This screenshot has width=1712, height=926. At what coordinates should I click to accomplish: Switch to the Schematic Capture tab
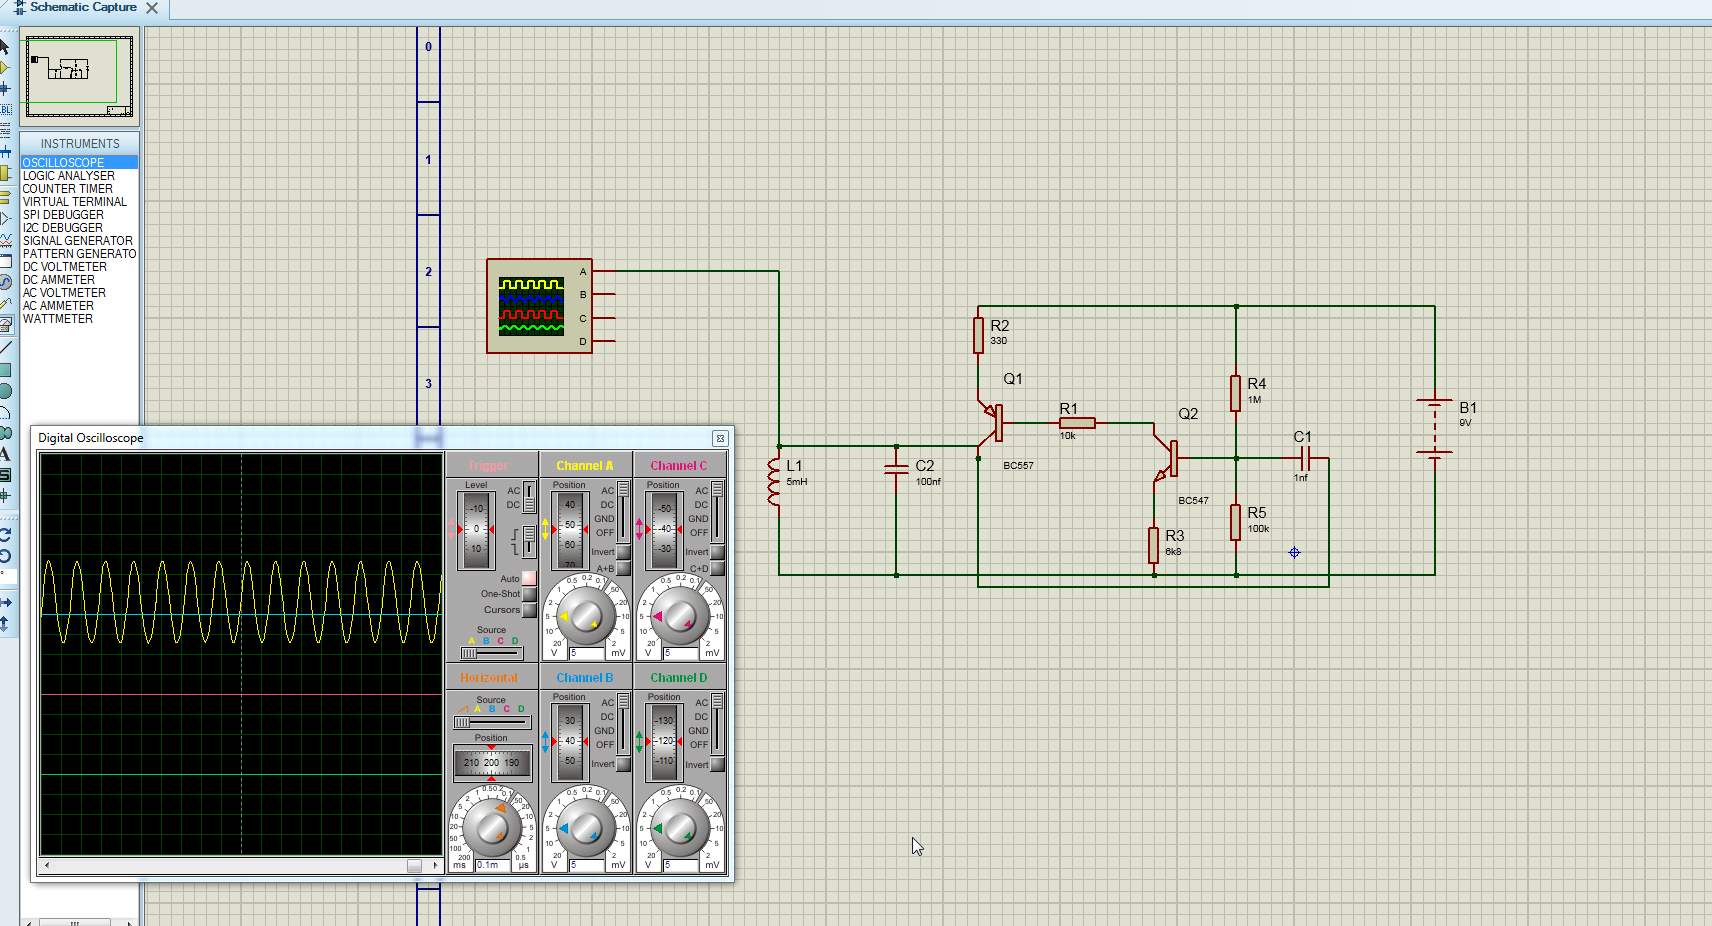(82, 8)
